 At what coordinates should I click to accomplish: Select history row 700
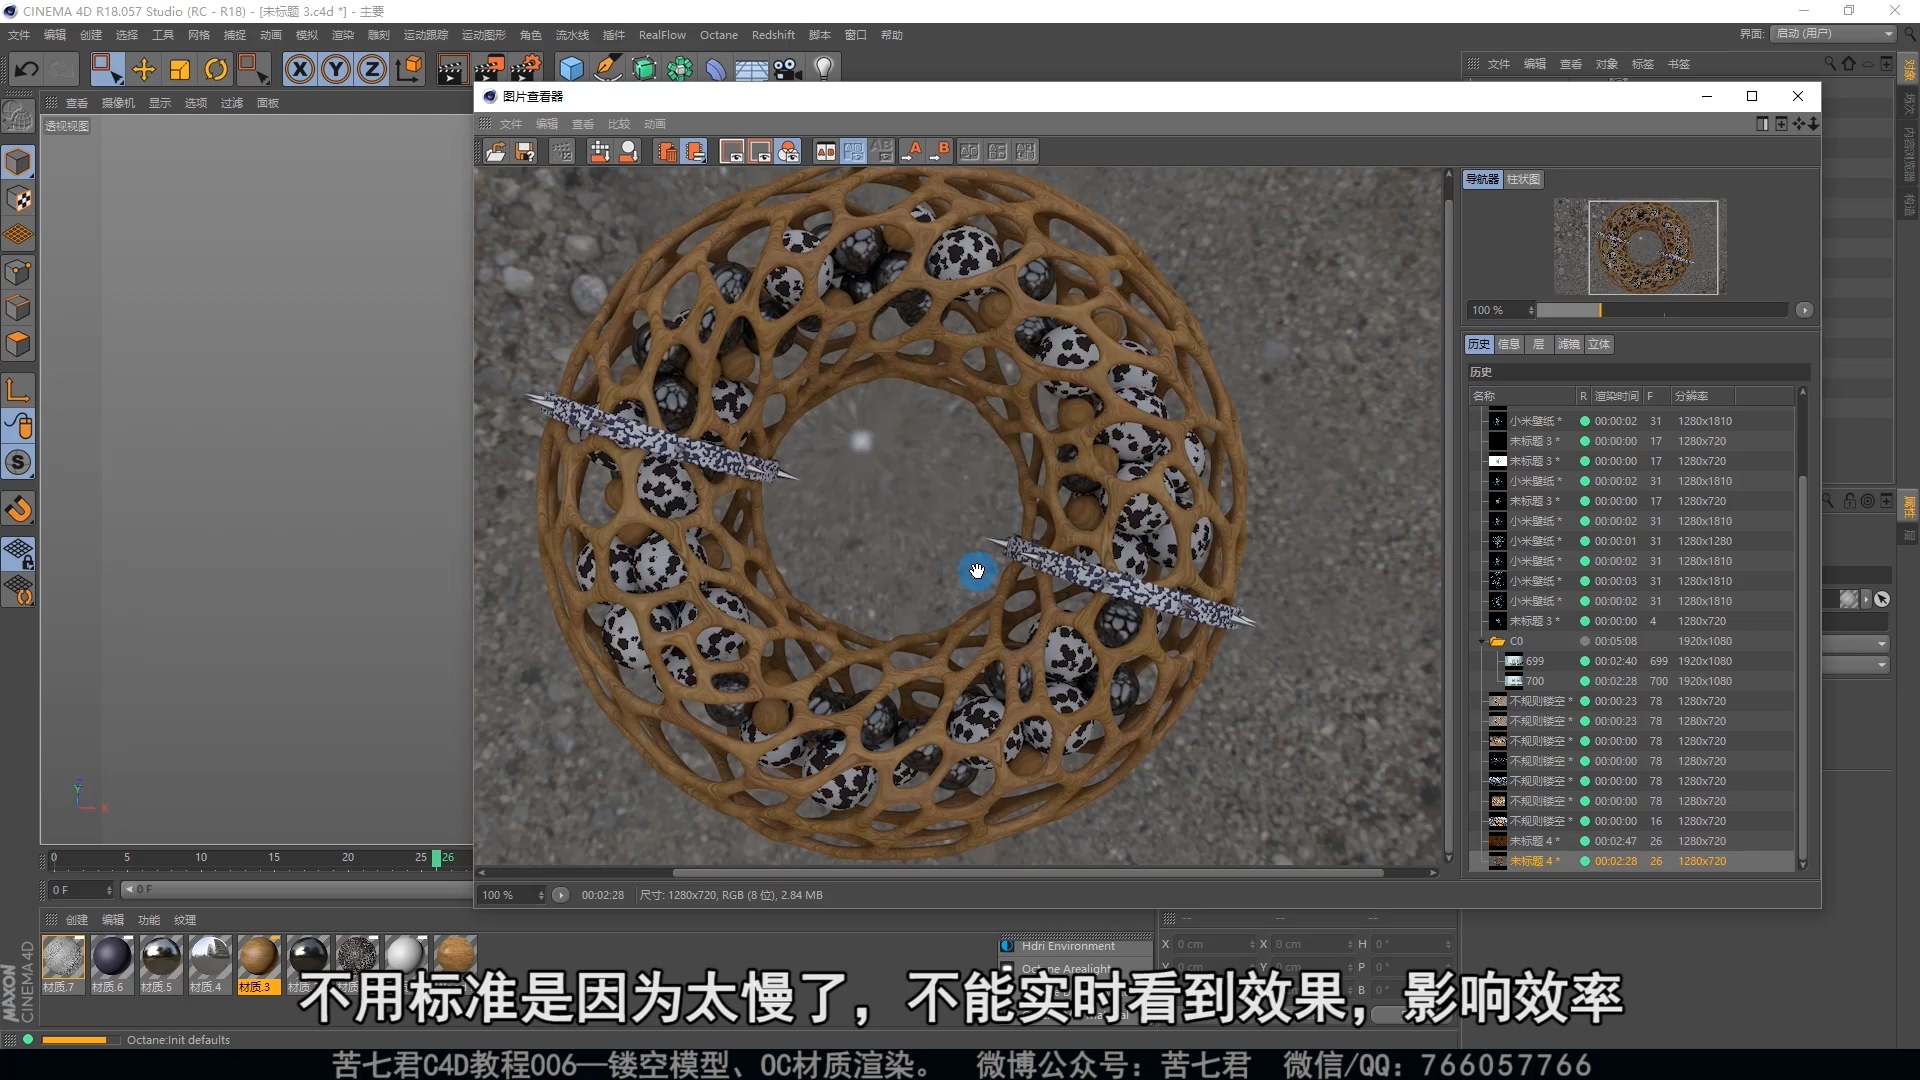1632,681
